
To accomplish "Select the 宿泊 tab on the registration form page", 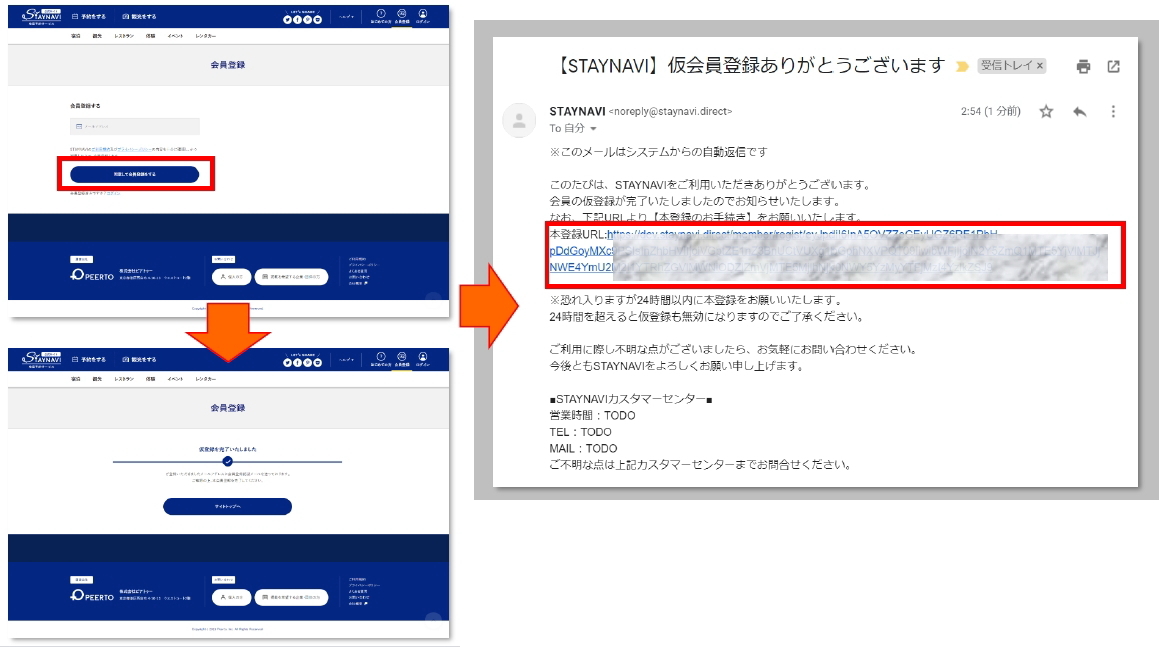I will point(76,36).
